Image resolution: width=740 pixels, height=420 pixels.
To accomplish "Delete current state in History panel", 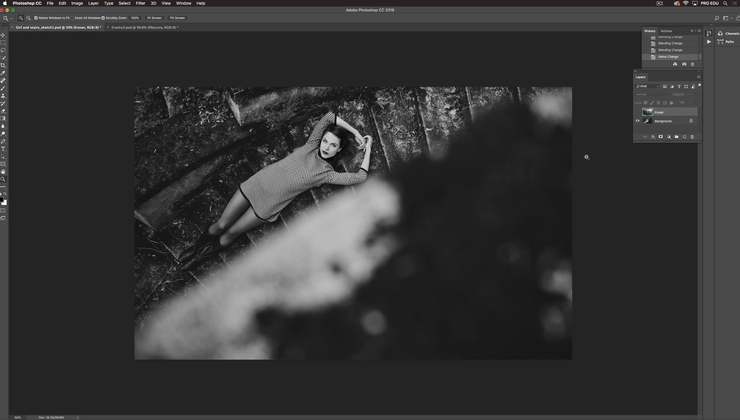I will (x=693, y=64).
